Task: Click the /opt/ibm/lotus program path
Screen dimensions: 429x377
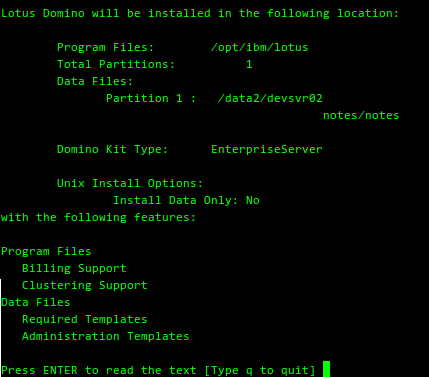Action: 260,47
